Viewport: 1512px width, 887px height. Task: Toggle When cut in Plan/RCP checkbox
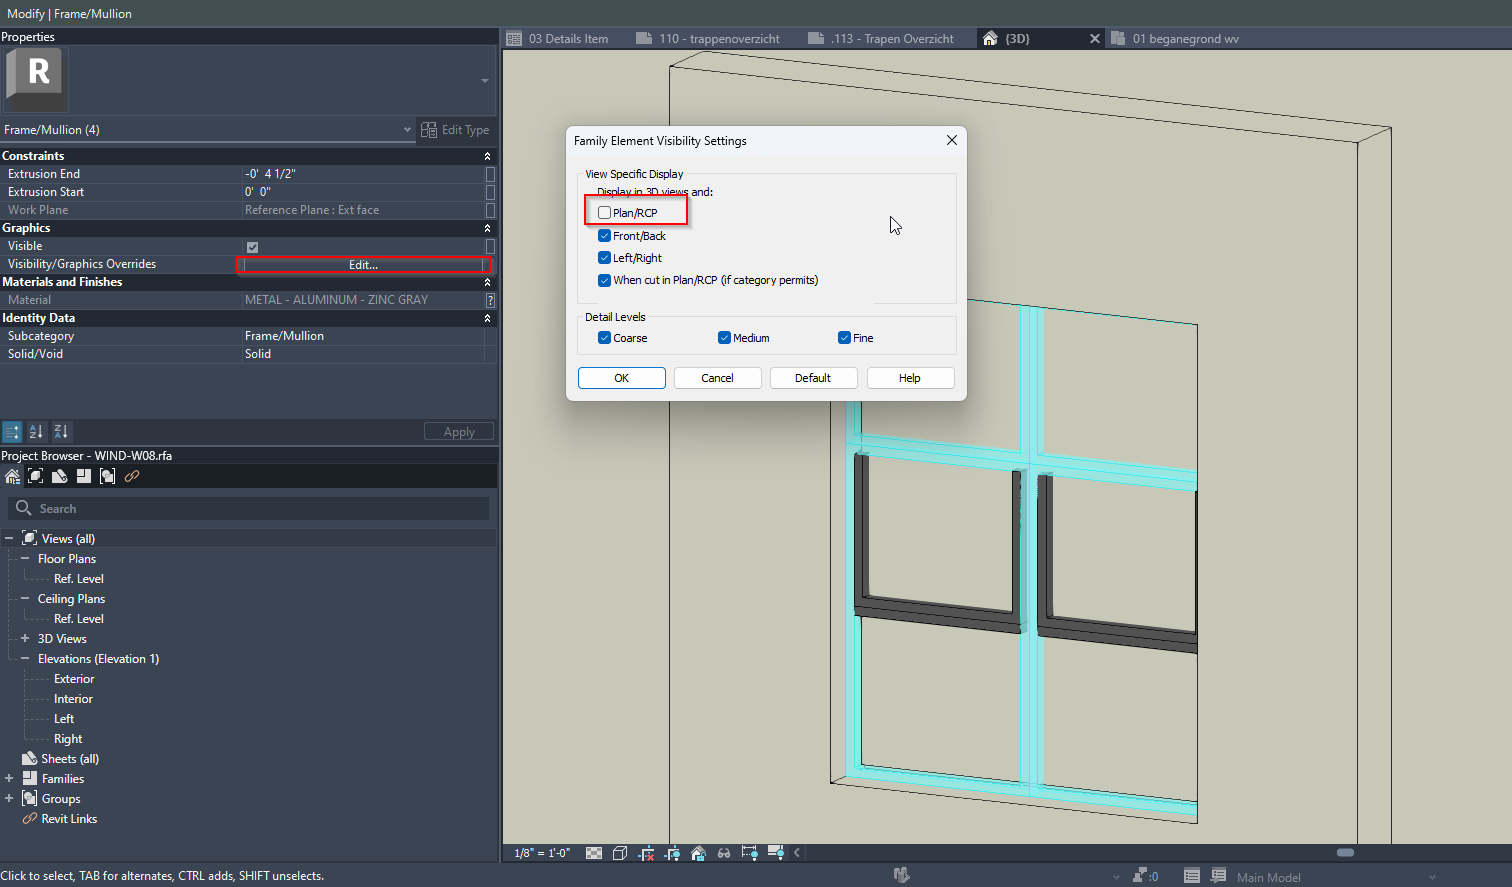pyautogui.click(x=604, y=280)
